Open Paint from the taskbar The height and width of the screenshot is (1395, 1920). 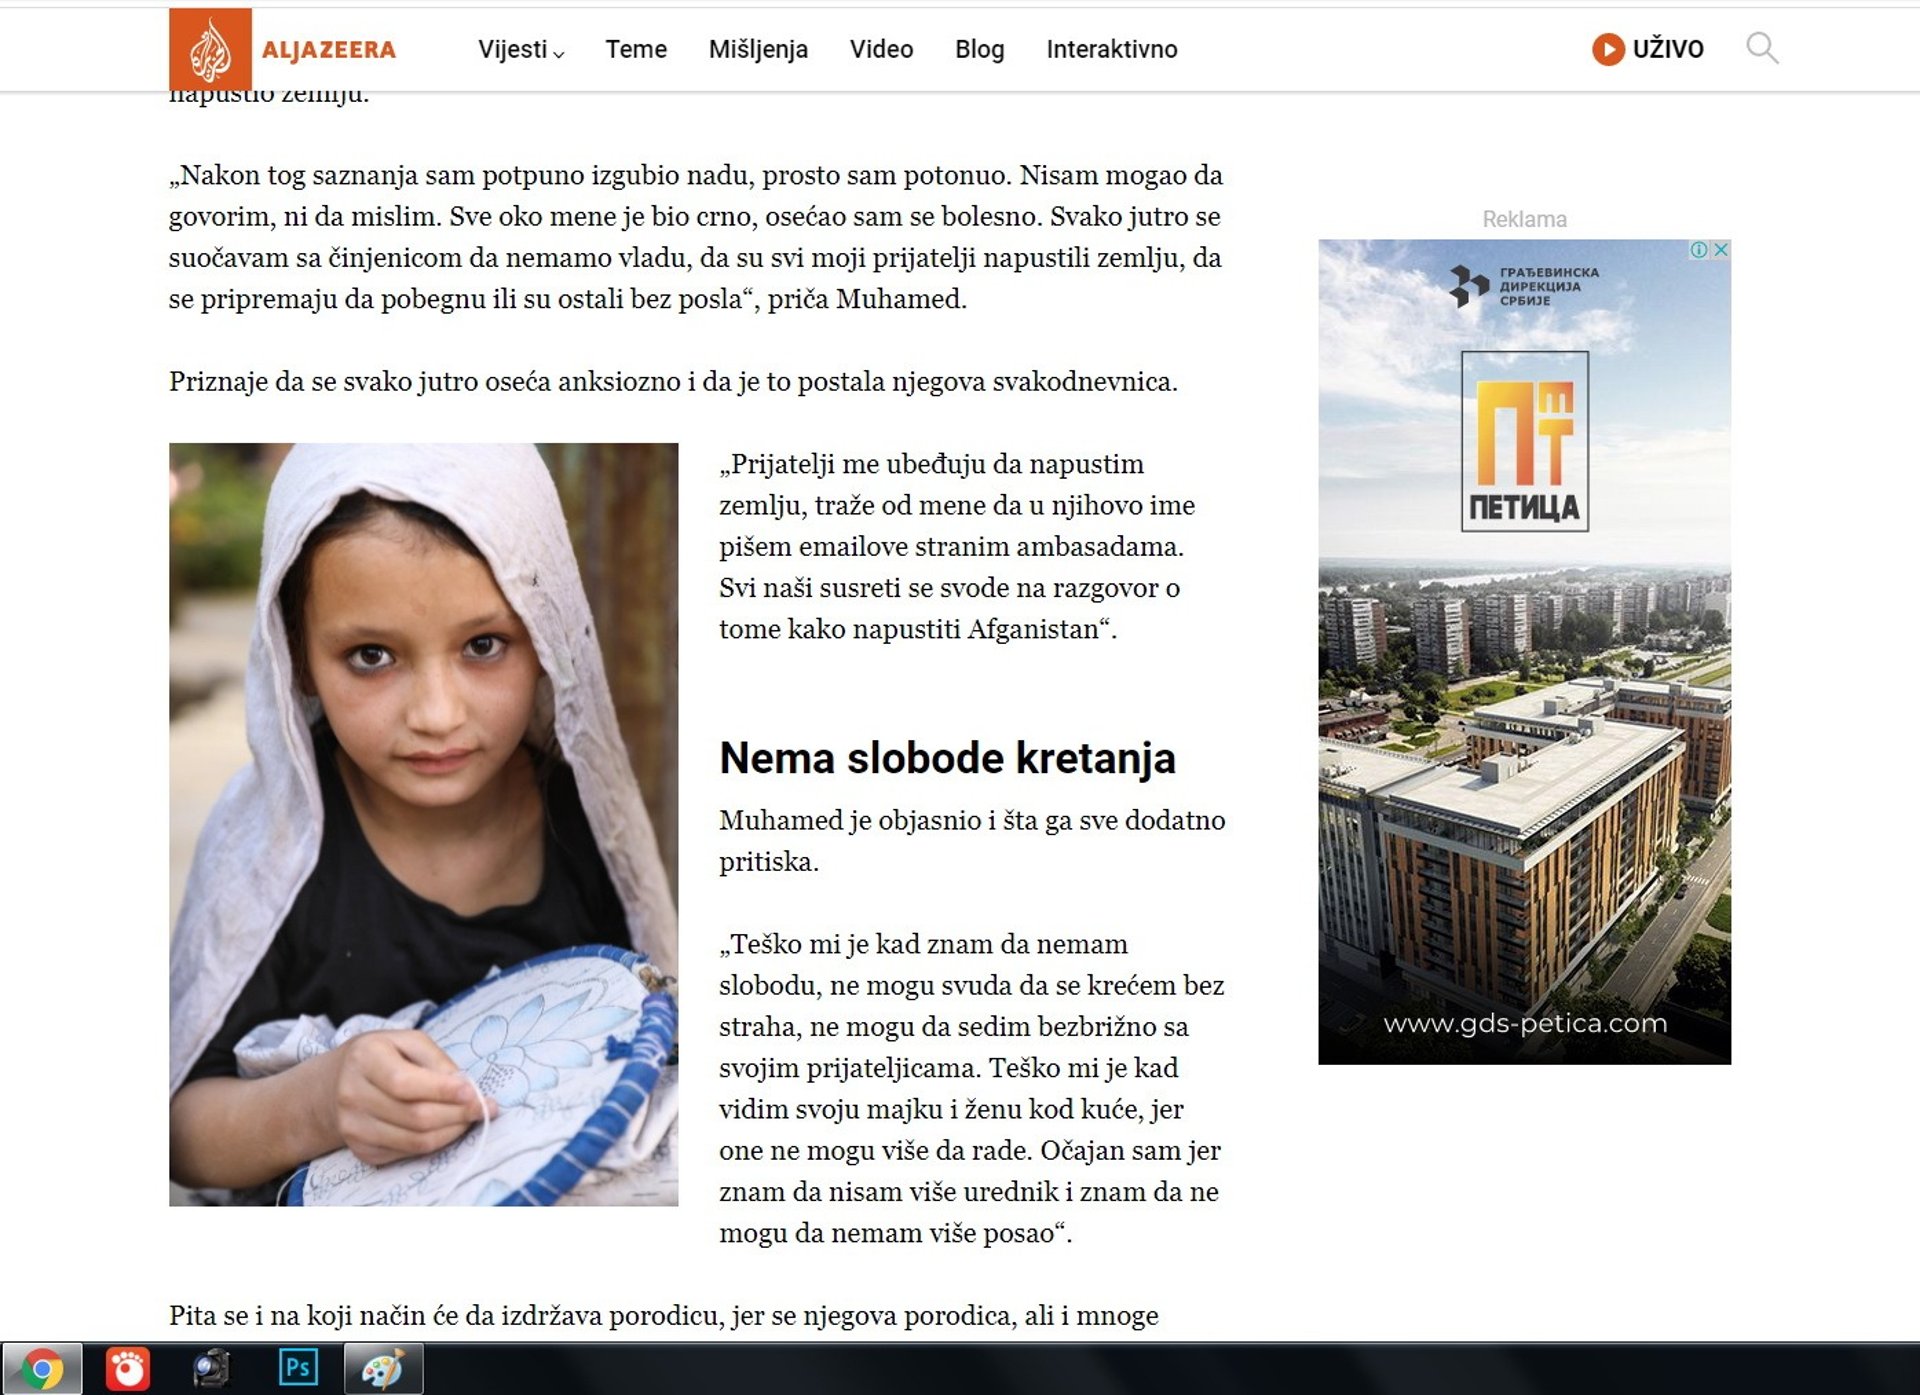[x=383, y=1369]
